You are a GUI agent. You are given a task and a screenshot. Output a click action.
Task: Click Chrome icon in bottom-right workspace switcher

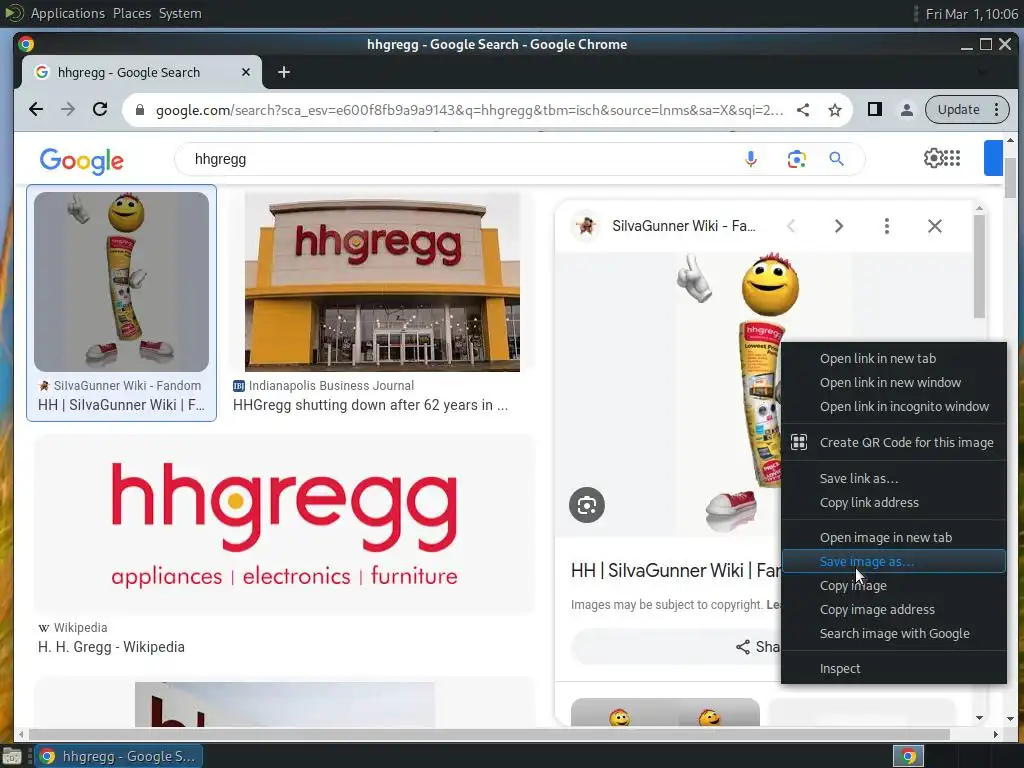tap(908, 756)
